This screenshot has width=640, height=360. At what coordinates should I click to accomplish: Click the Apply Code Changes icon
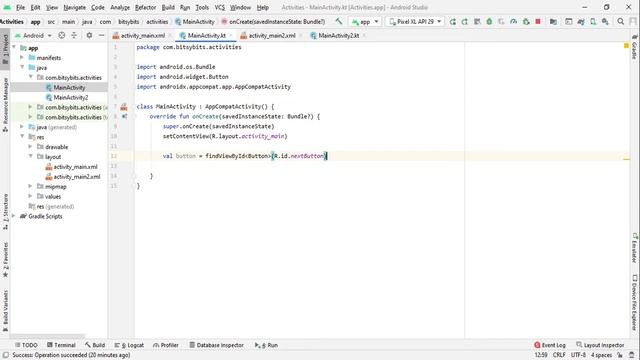(x=477, y=22)
